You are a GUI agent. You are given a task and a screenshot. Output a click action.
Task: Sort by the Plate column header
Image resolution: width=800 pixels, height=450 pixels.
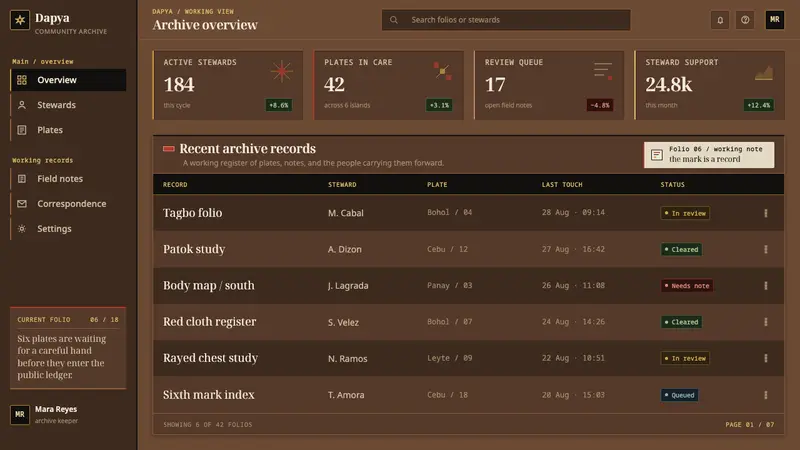(437, 185)
